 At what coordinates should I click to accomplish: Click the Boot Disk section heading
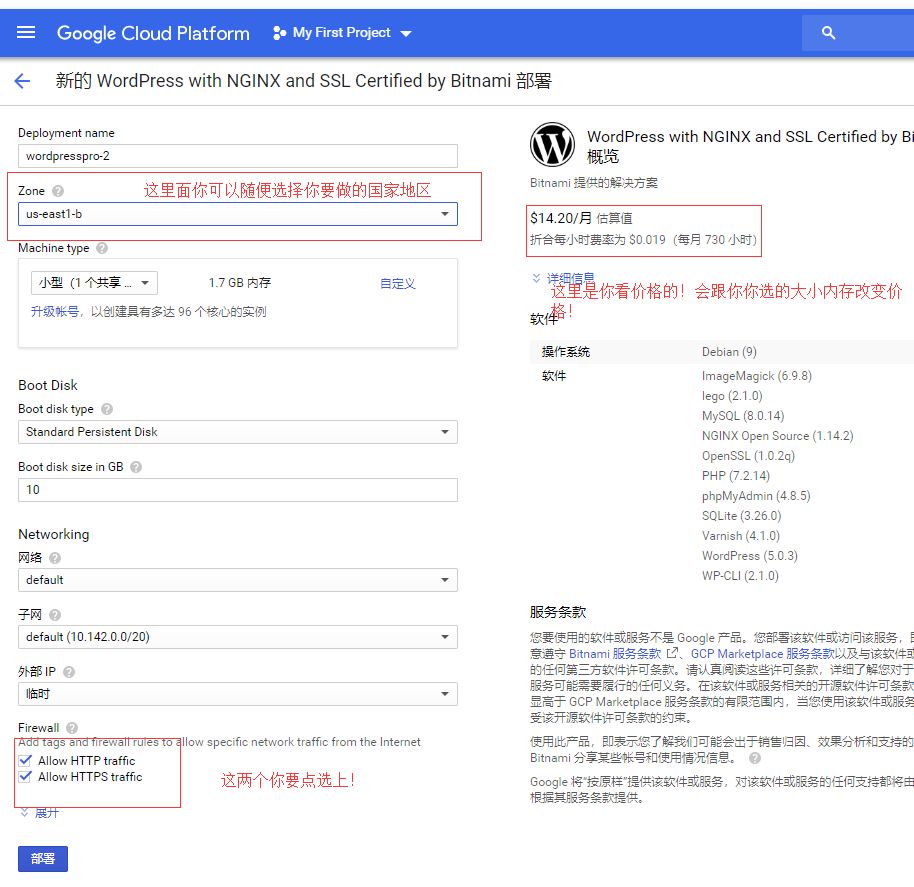48,385
